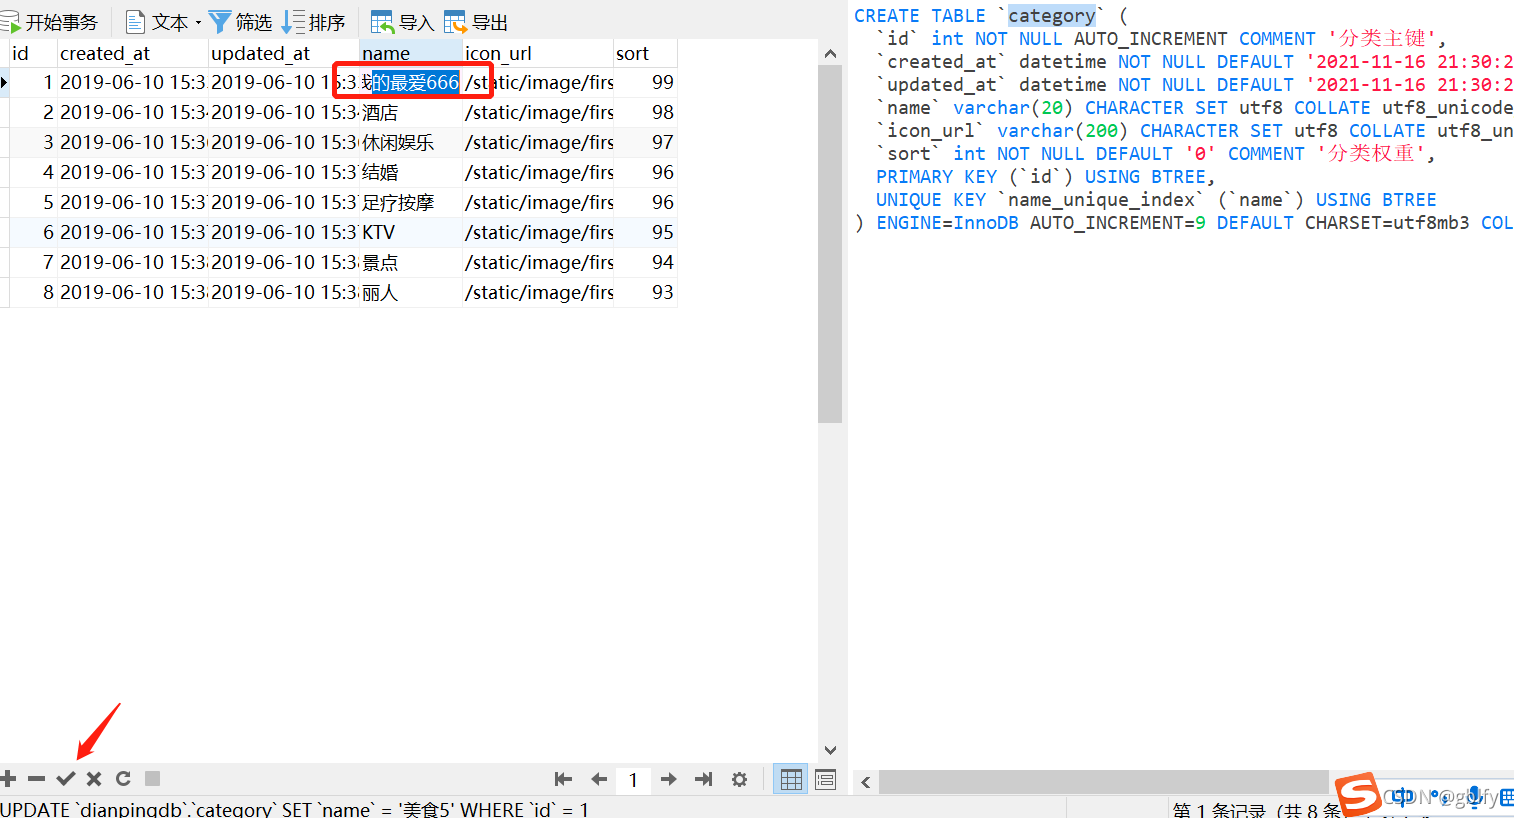Expand the 文本 dropdown arrow

pos(198,22)
